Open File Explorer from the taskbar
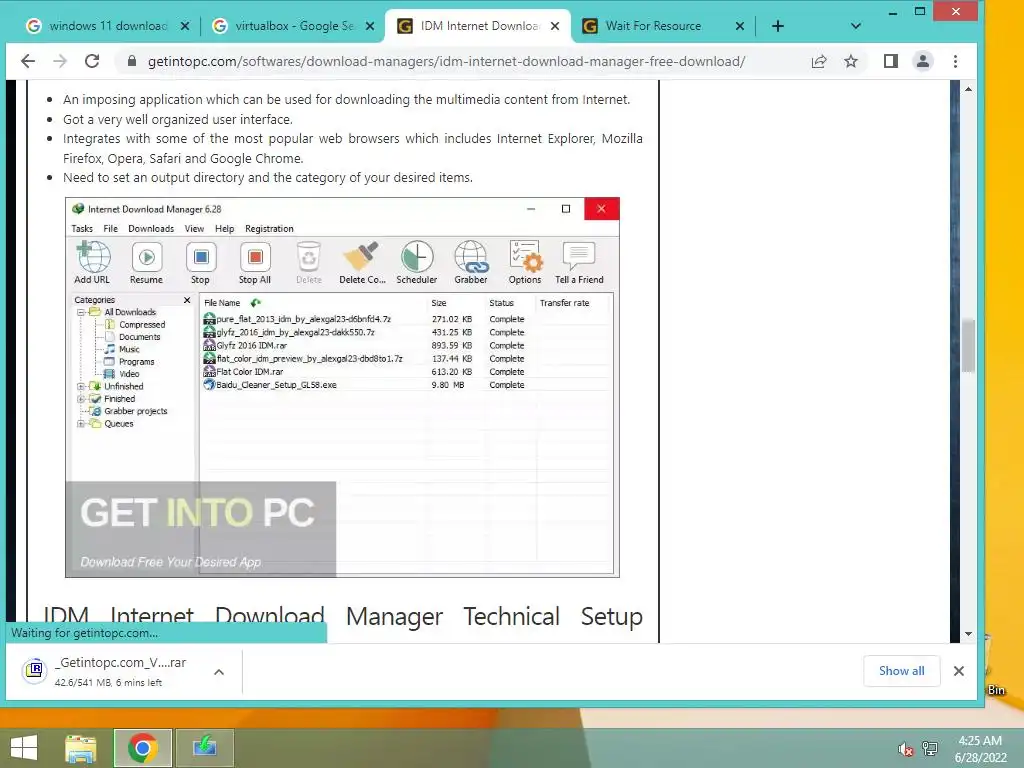The image size is (1024, 768). (x=81, y=748)
